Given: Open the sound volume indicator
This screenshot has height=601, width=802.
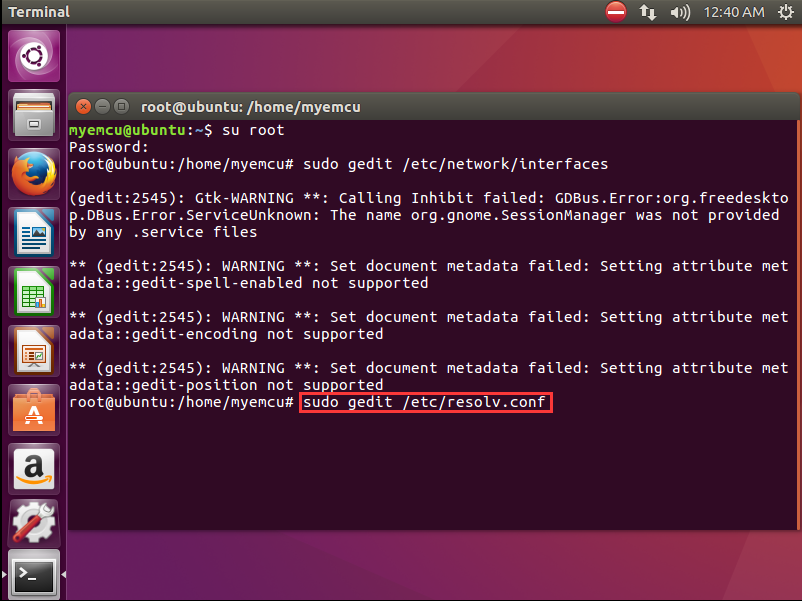Looking at the screenshot, I should (x=680, y=12).
